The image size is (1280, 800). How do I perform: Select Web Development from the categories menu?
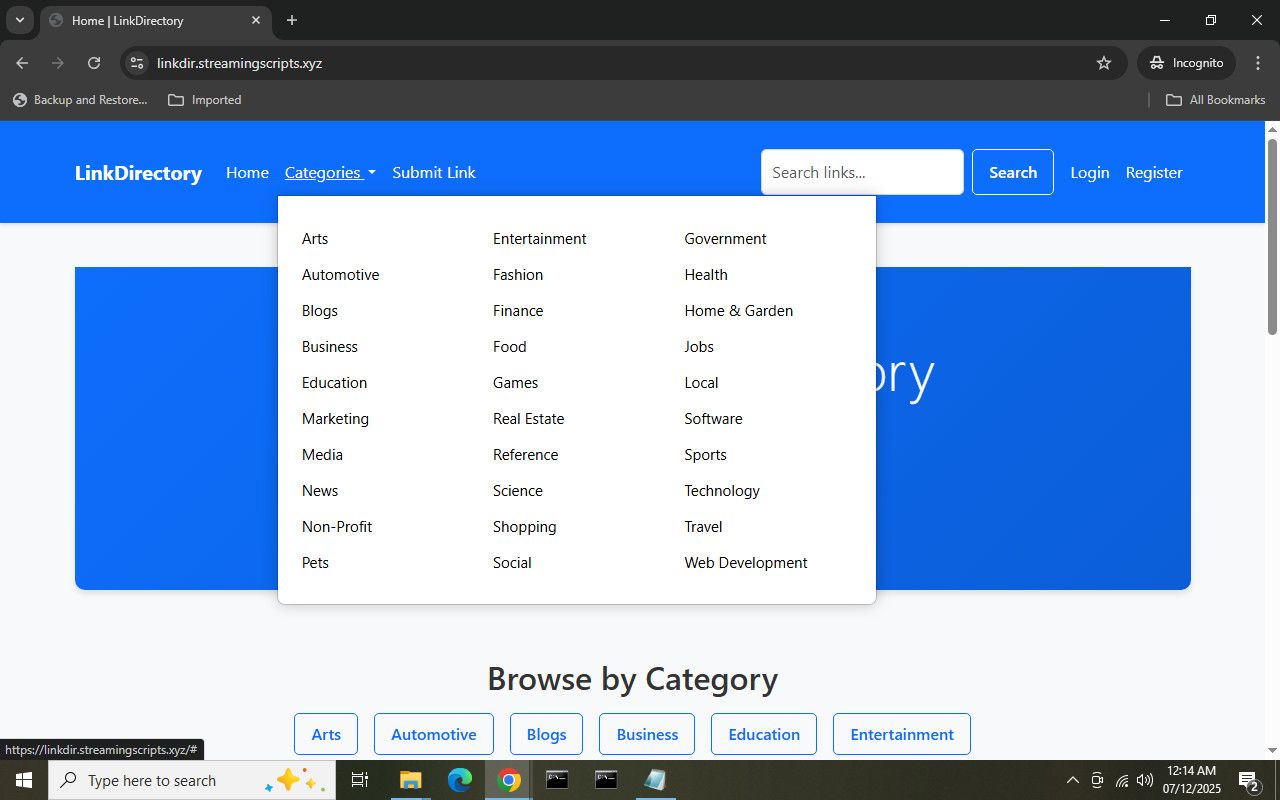click(x=745, y=563)
